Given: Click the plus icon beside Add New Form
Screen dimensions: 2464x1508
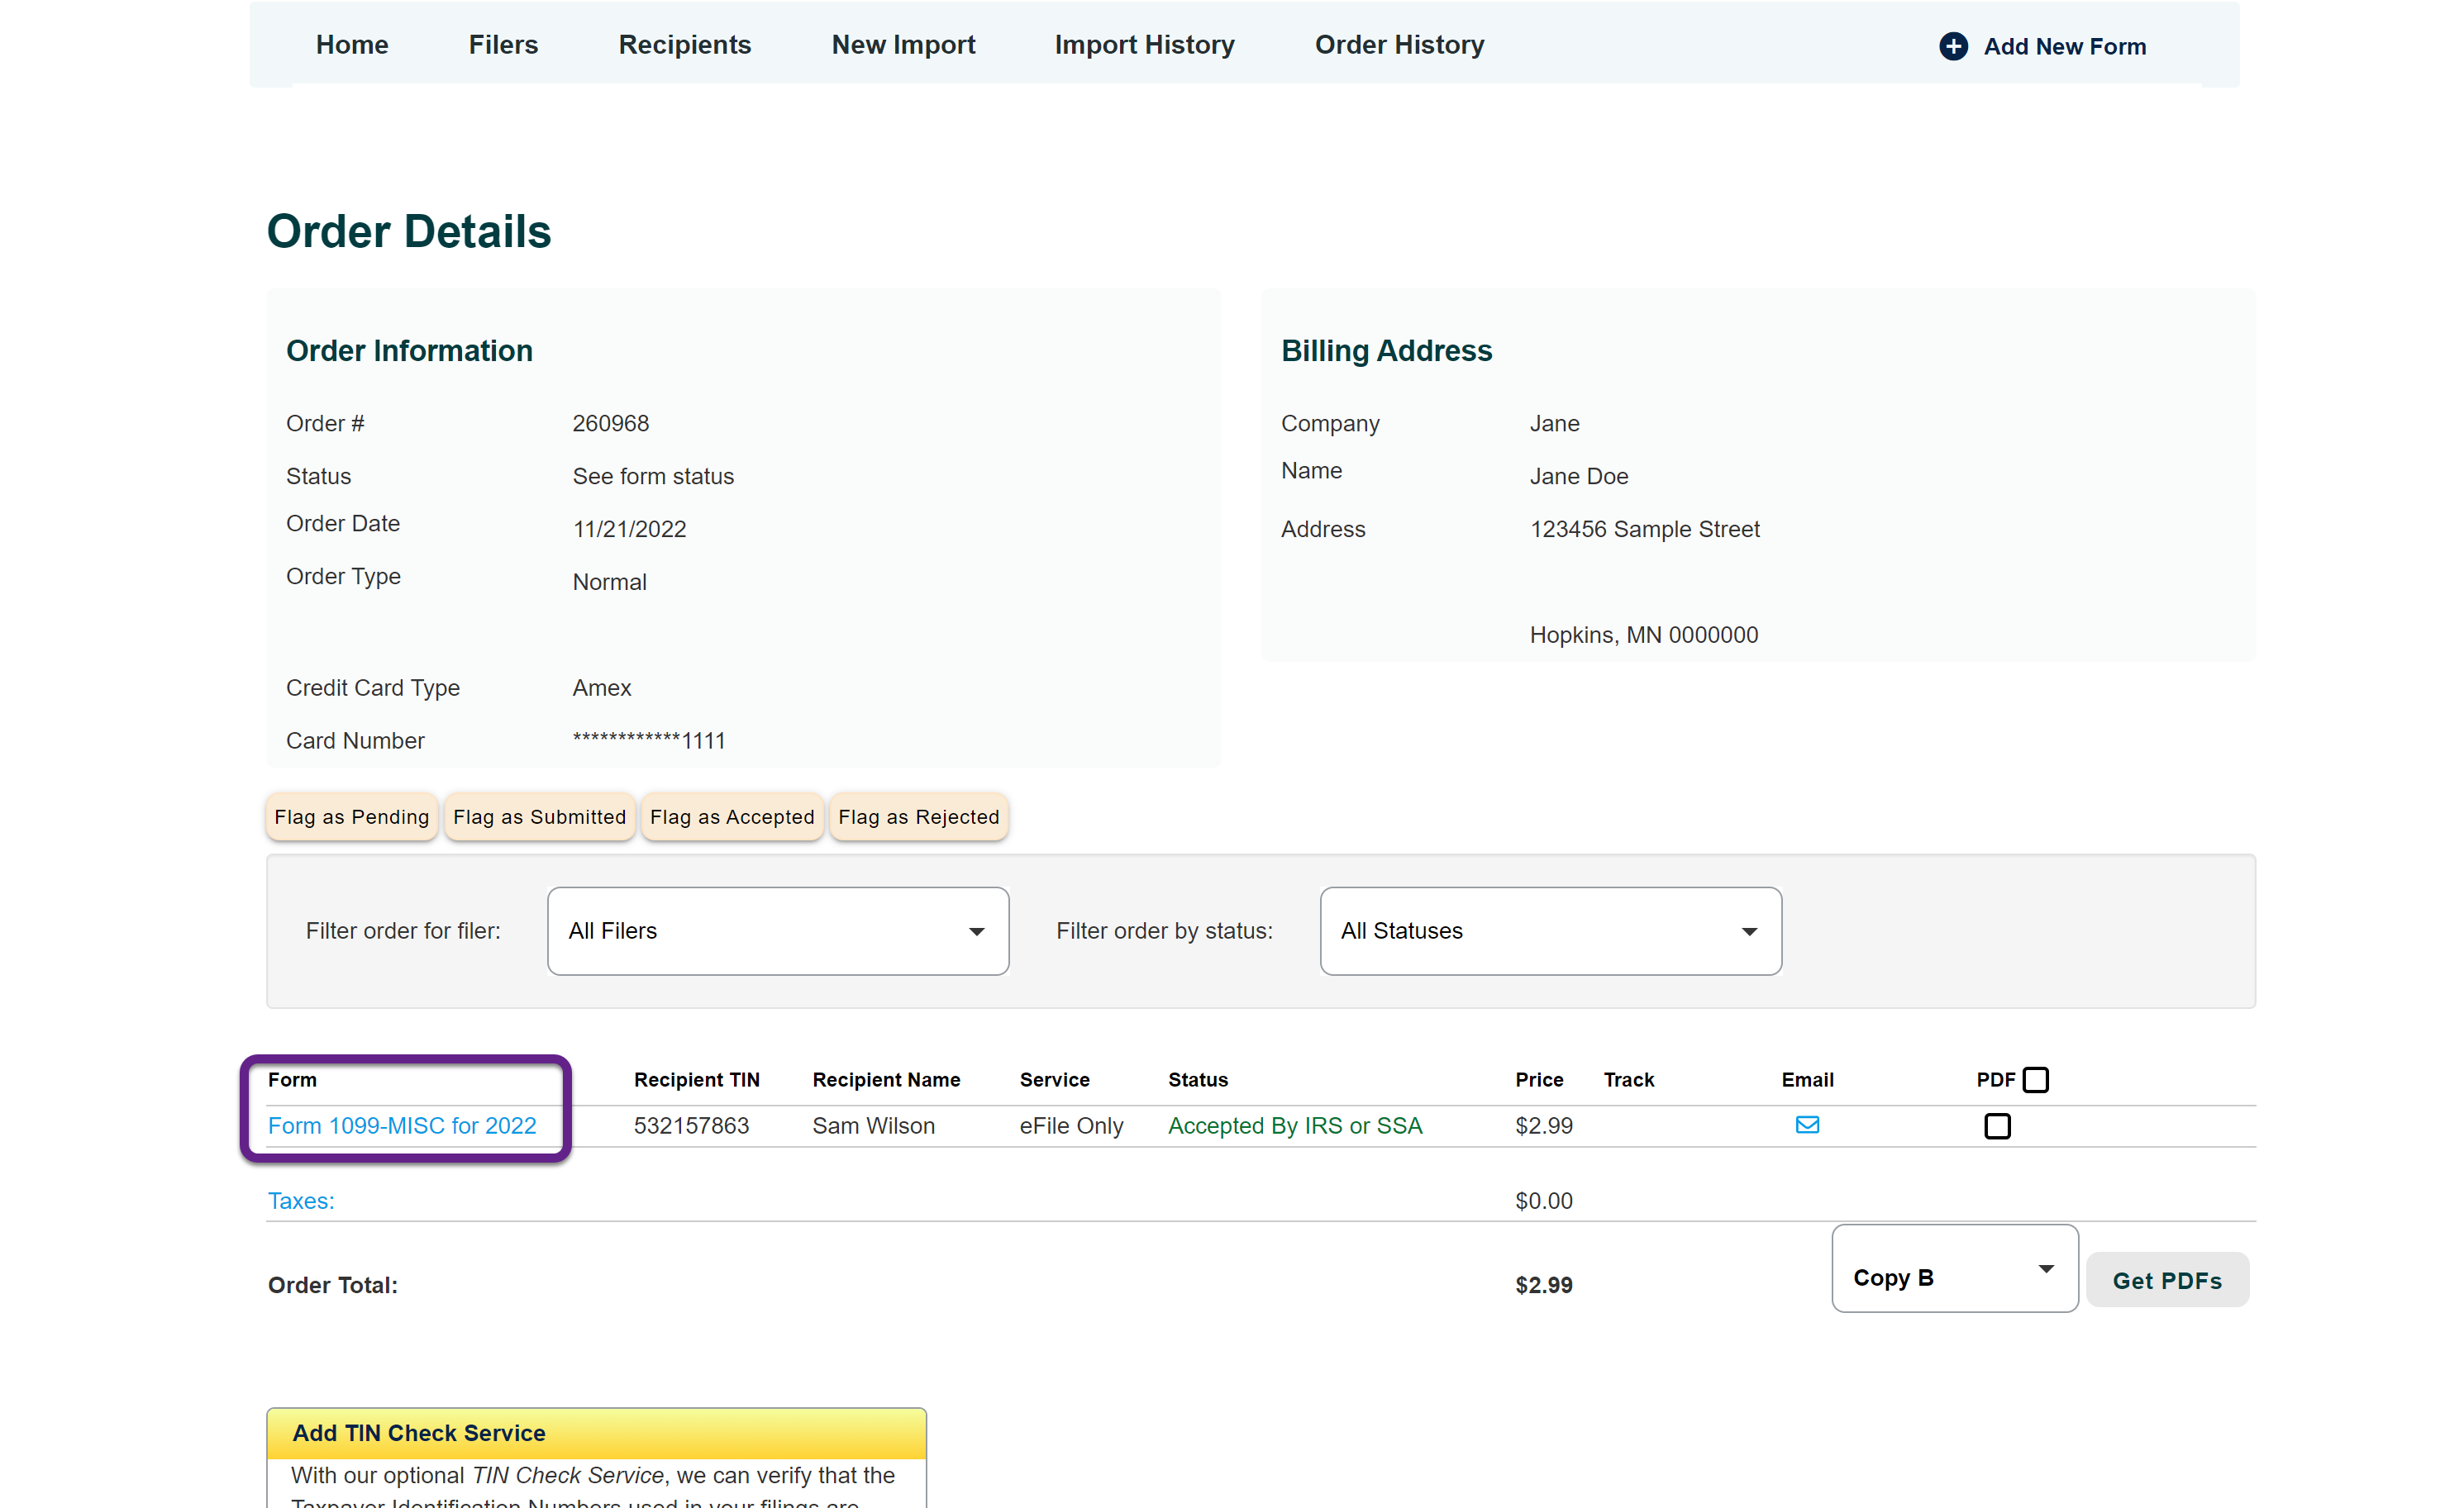Looking at the screenshot, I should pos(1952,46).
